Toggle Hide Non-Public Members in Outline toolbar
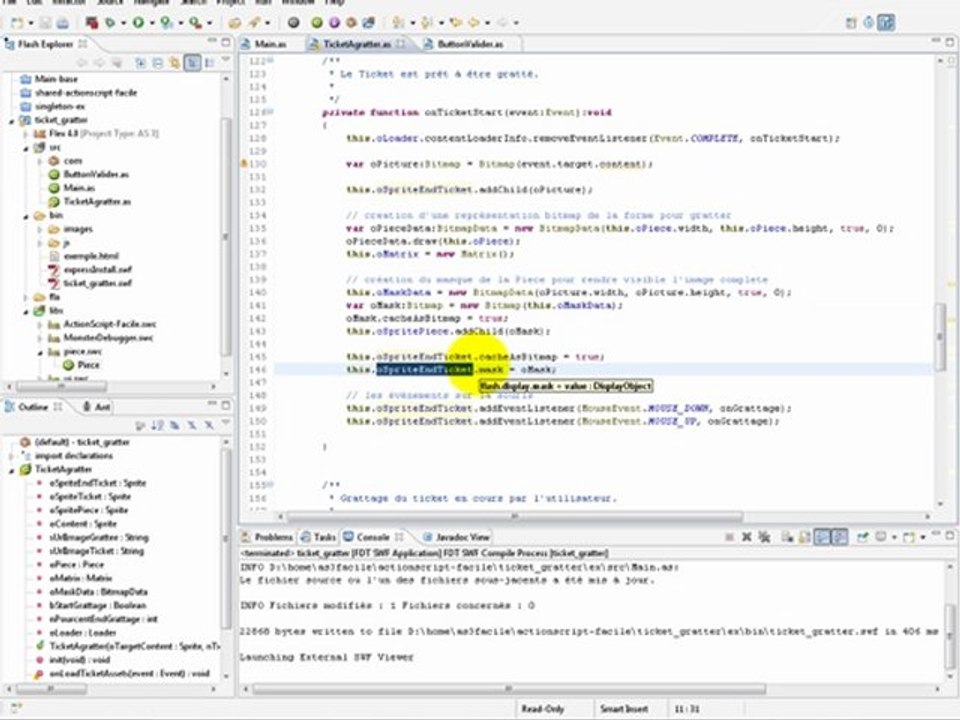 pyautogui.click(x=209, y=424)
